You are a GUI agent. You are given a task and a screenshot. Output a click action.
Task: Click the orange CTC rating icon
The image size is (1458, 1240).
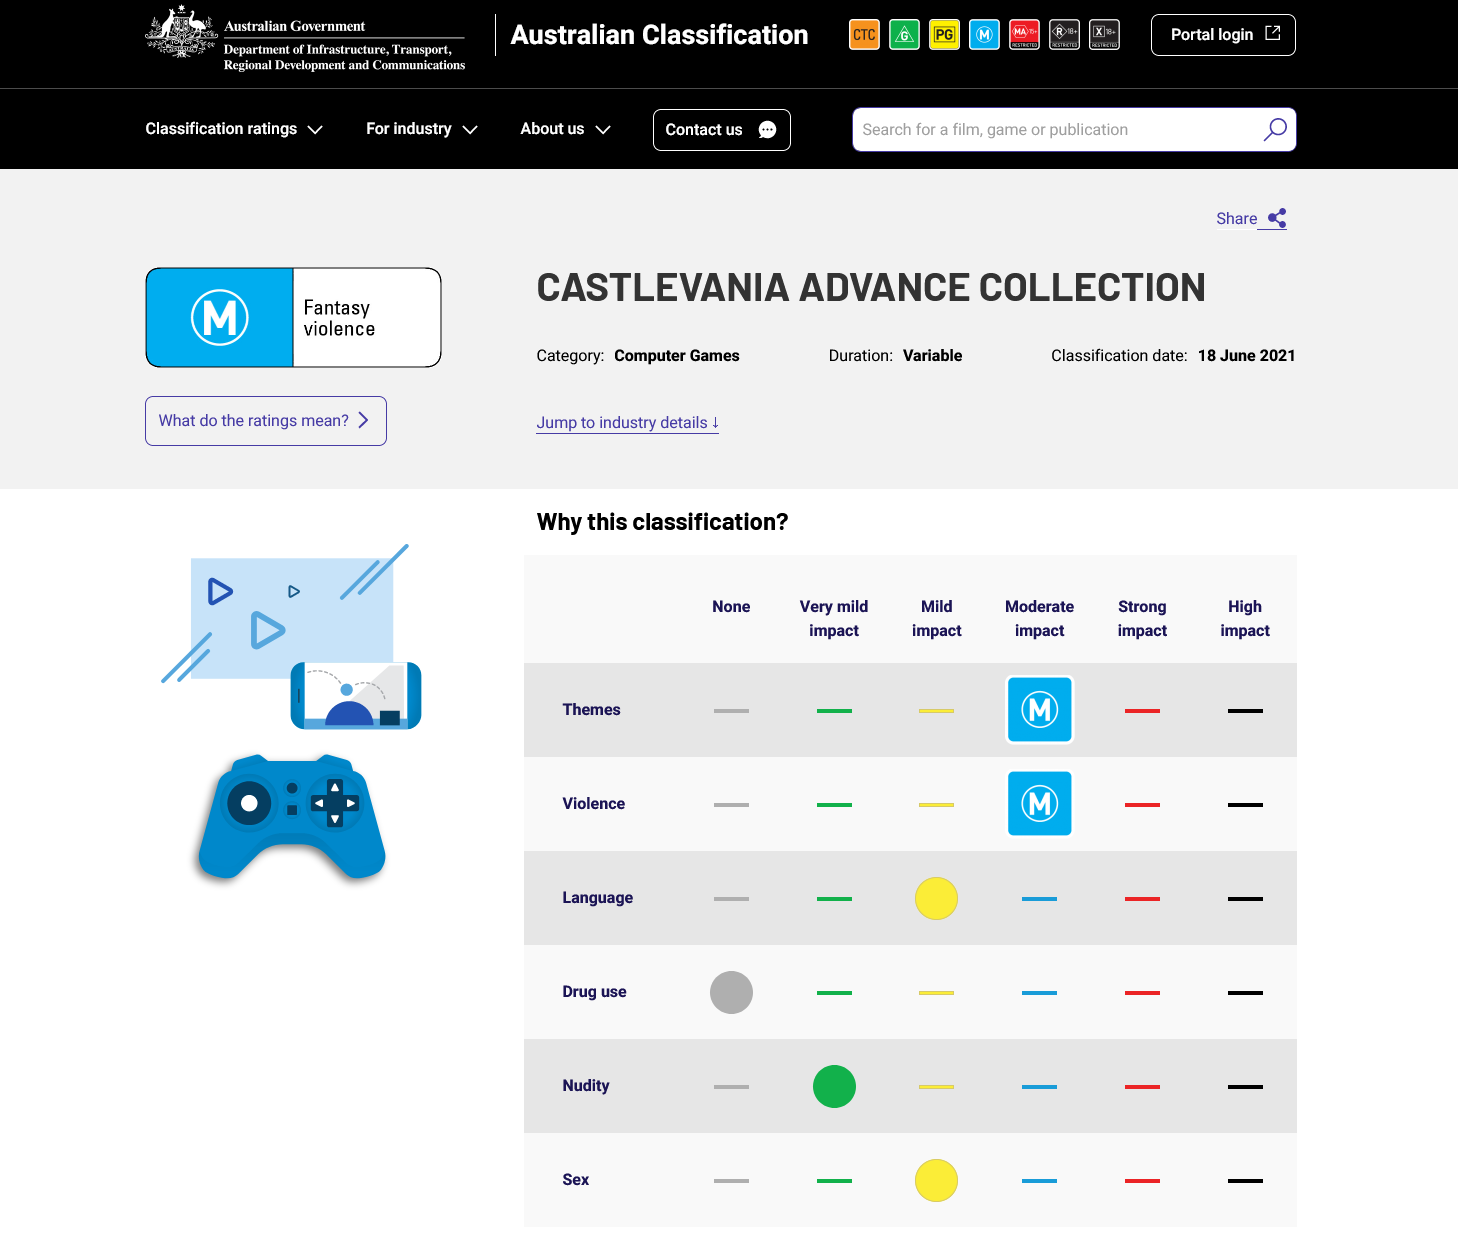coord(864,35)
